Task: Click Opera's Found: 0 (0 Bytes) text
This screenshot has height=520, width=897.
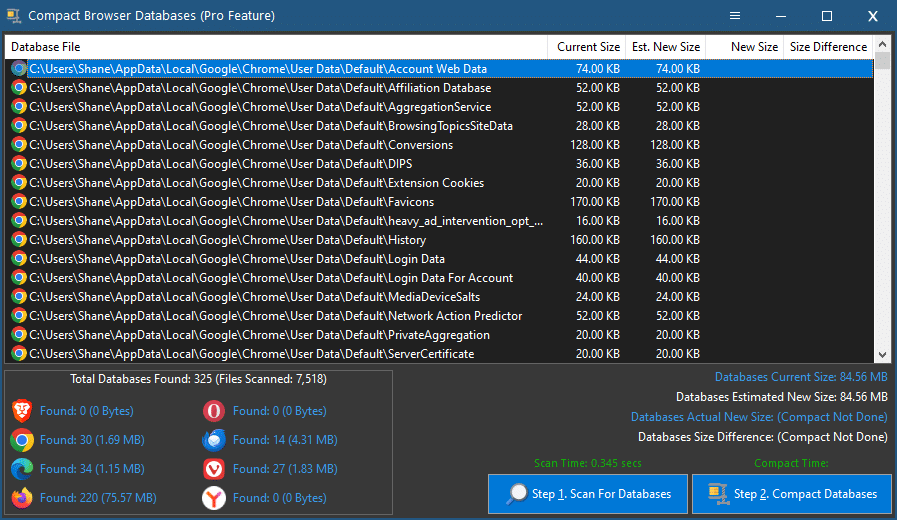Action: coord(280,411)
